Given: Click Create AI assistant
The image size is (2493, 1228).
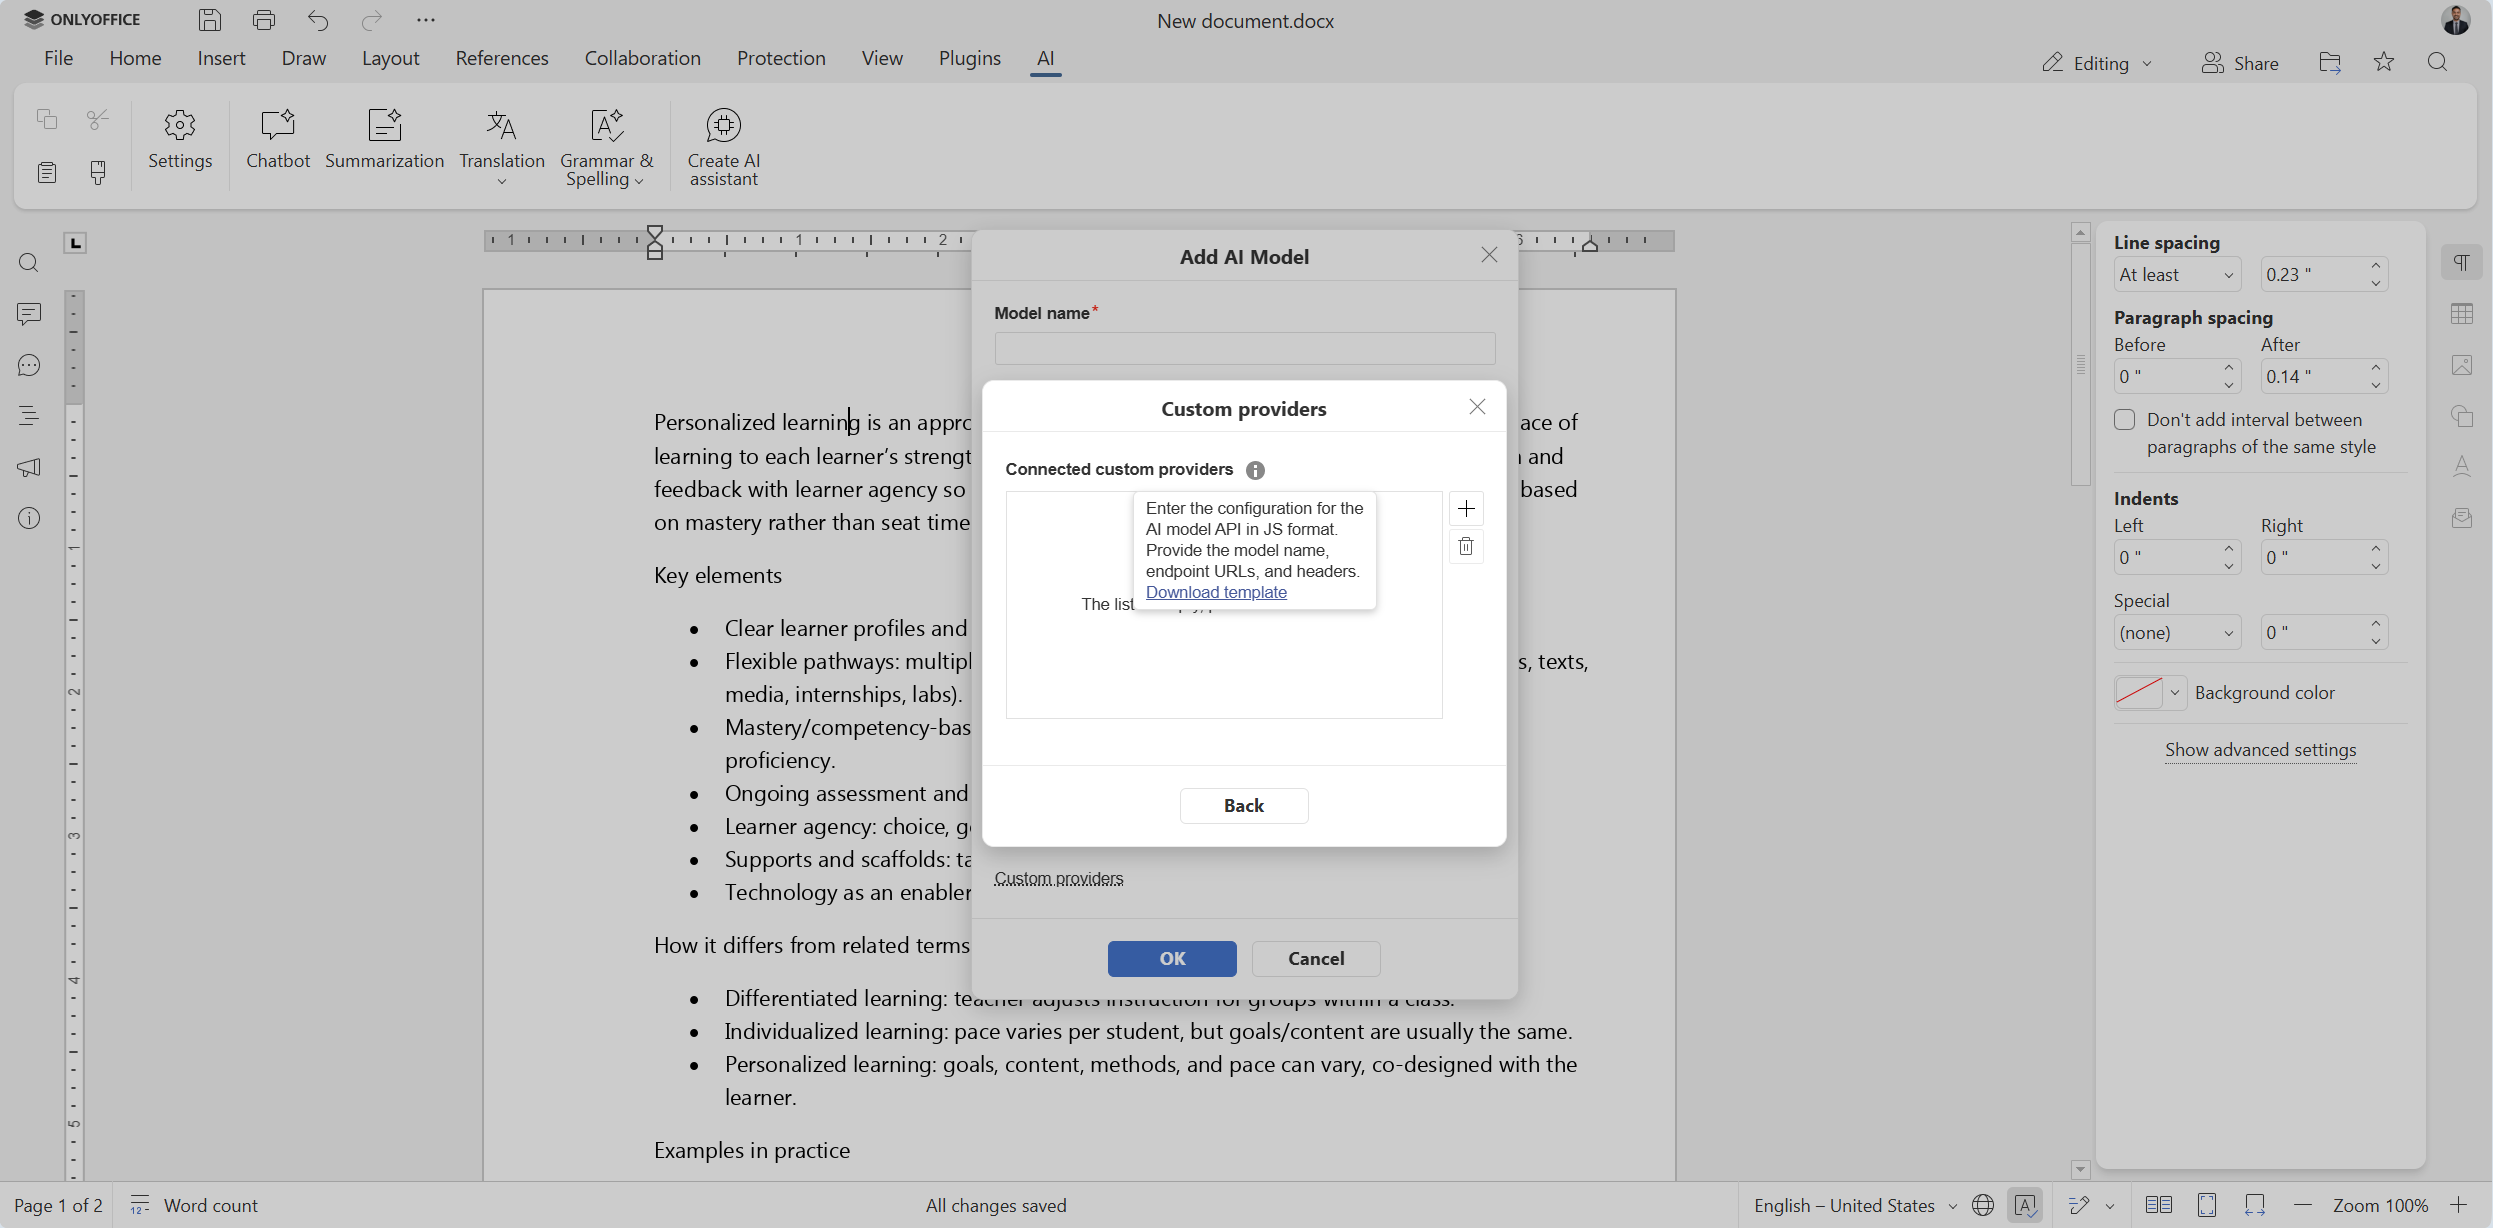Looking at the screenshot, I should 724,148.
